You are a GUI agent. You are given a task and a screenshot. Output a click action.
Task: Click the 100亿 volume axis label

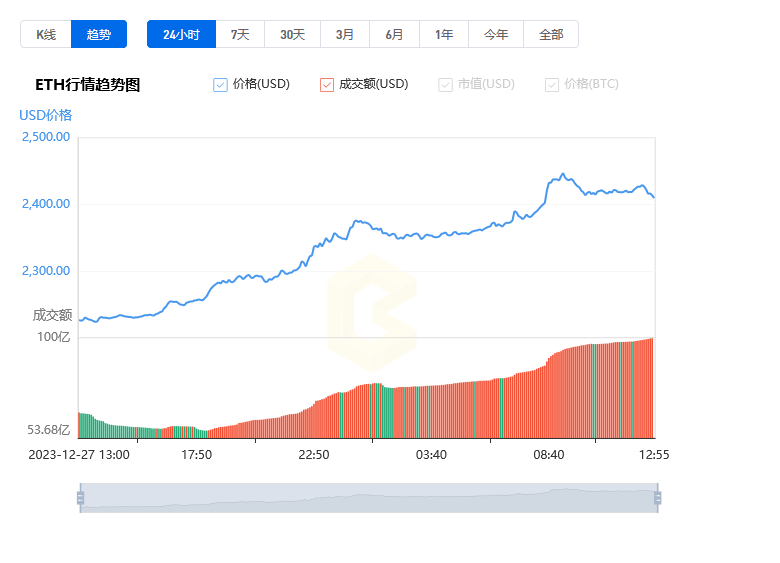point(54,337)
